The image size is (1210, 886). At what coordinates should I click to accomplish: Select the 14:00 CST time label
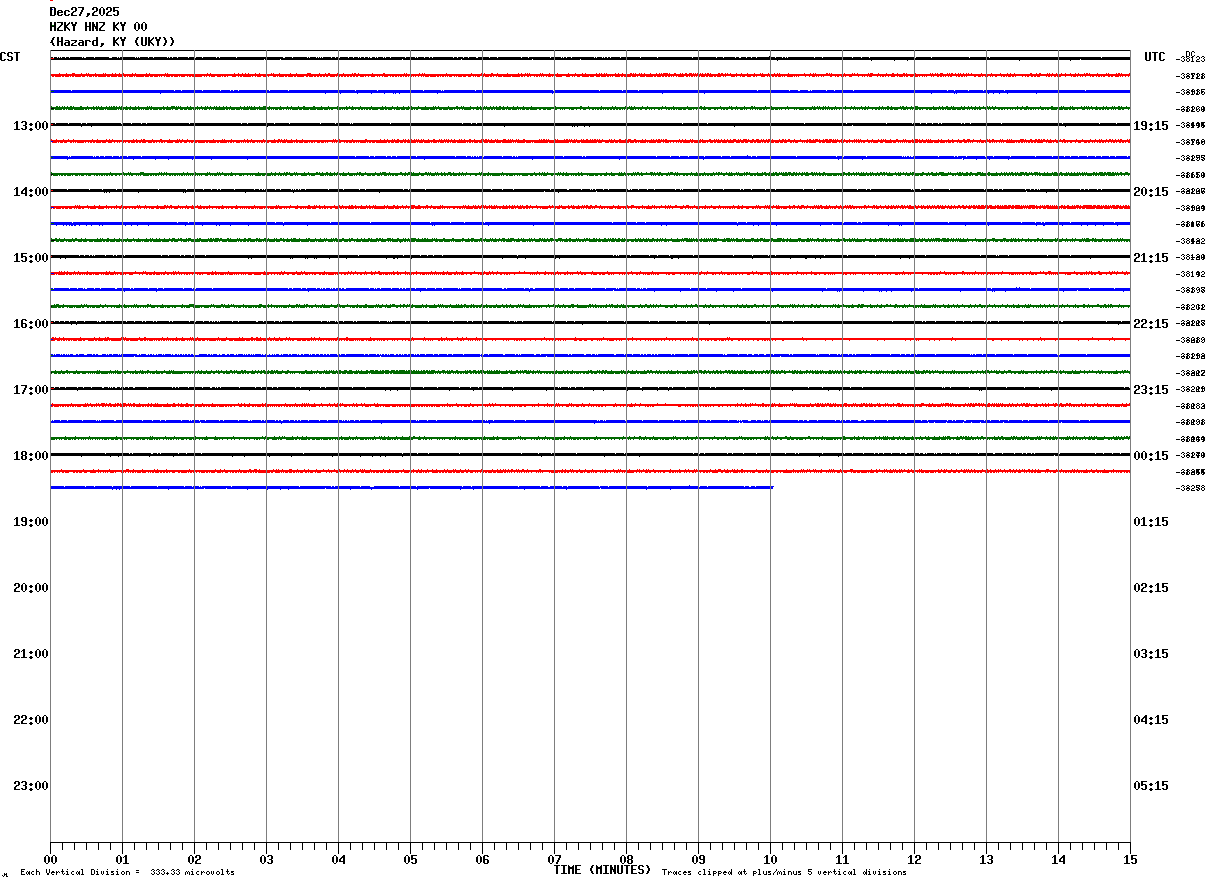(x=31, y=192)
